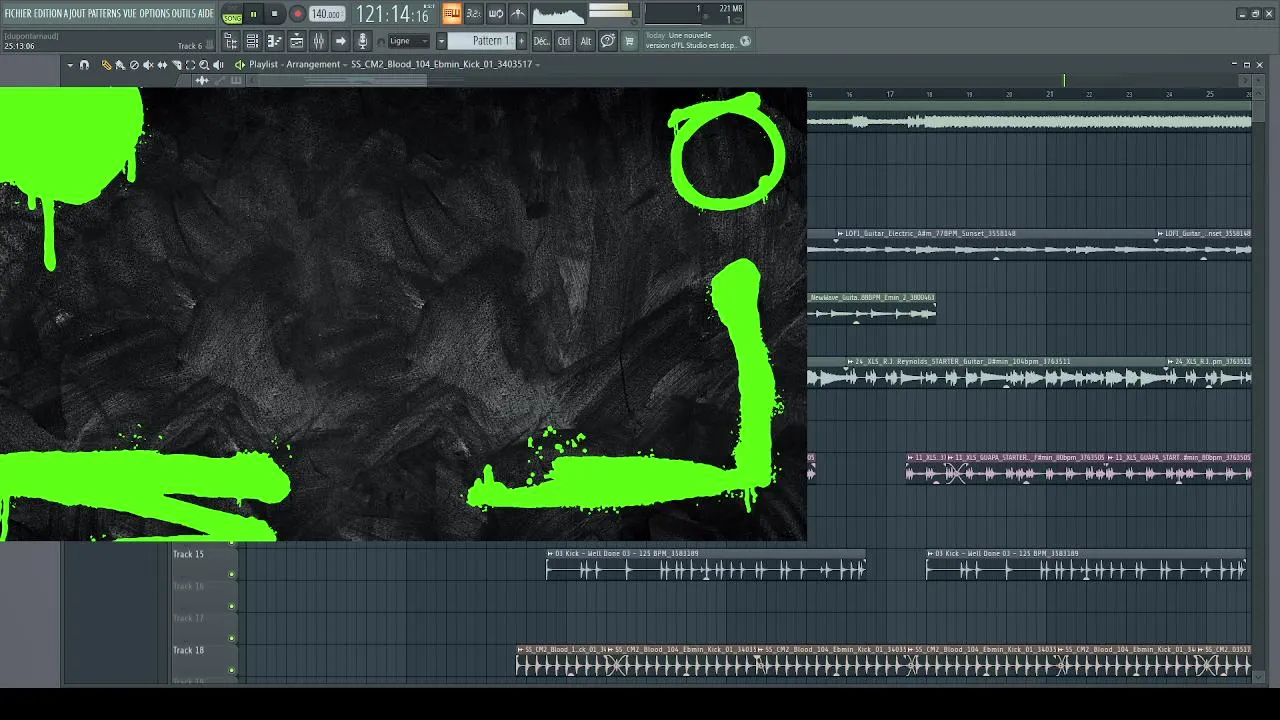This screenshot has height=720, width=1280.
Task: Click the globe icon in the news panel
Action: click(x=745, y=41)
